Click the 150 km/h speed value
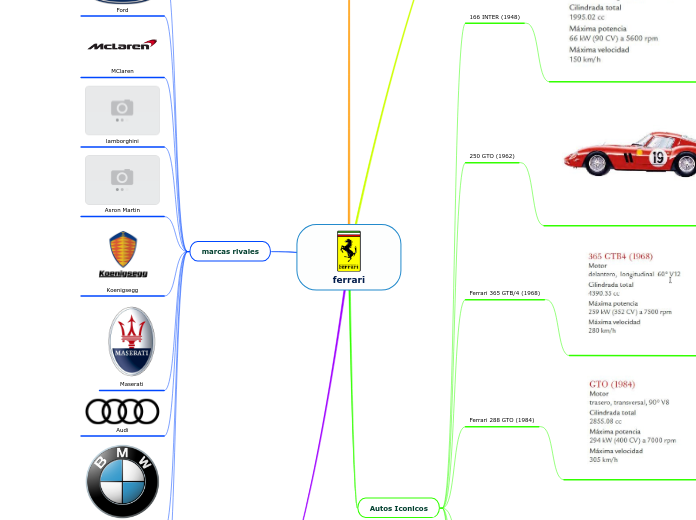696x520 pixels. tap(585, 60)
